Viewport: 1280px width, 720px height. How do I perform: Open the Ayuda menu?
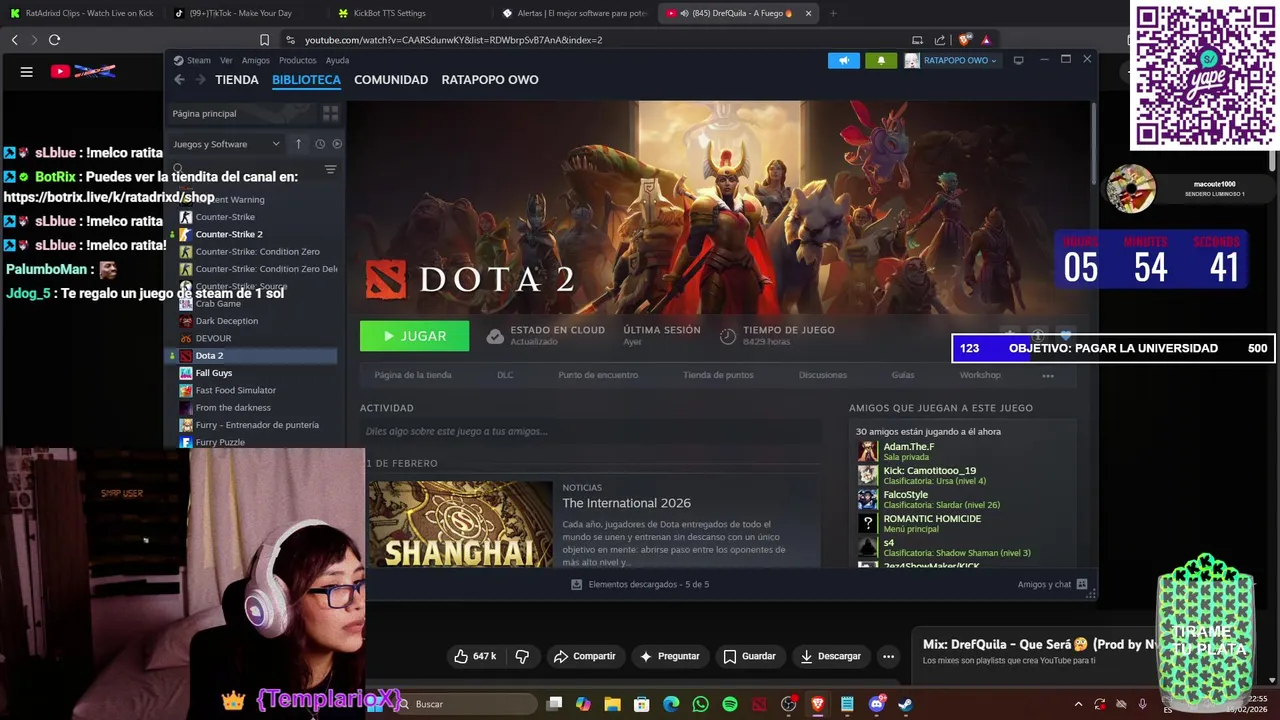337,60
